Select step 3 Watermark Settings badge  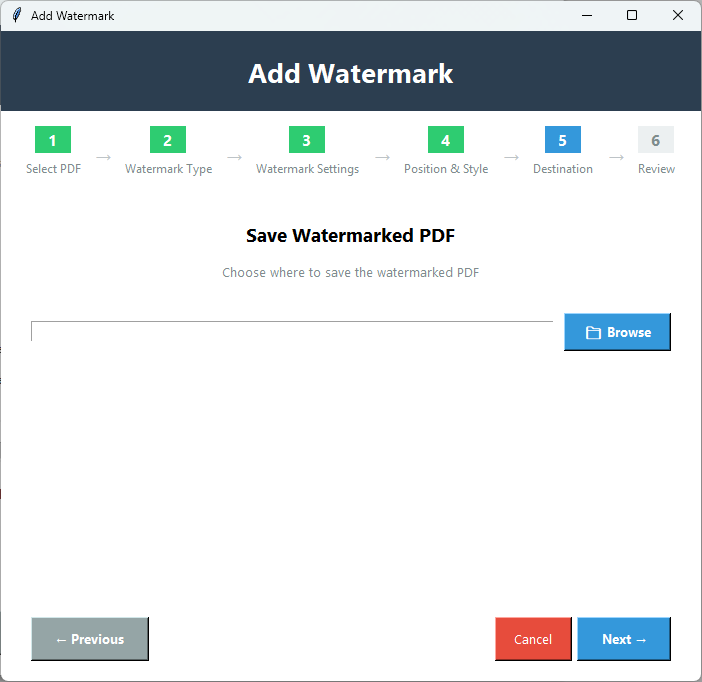[x=307, y=140]
